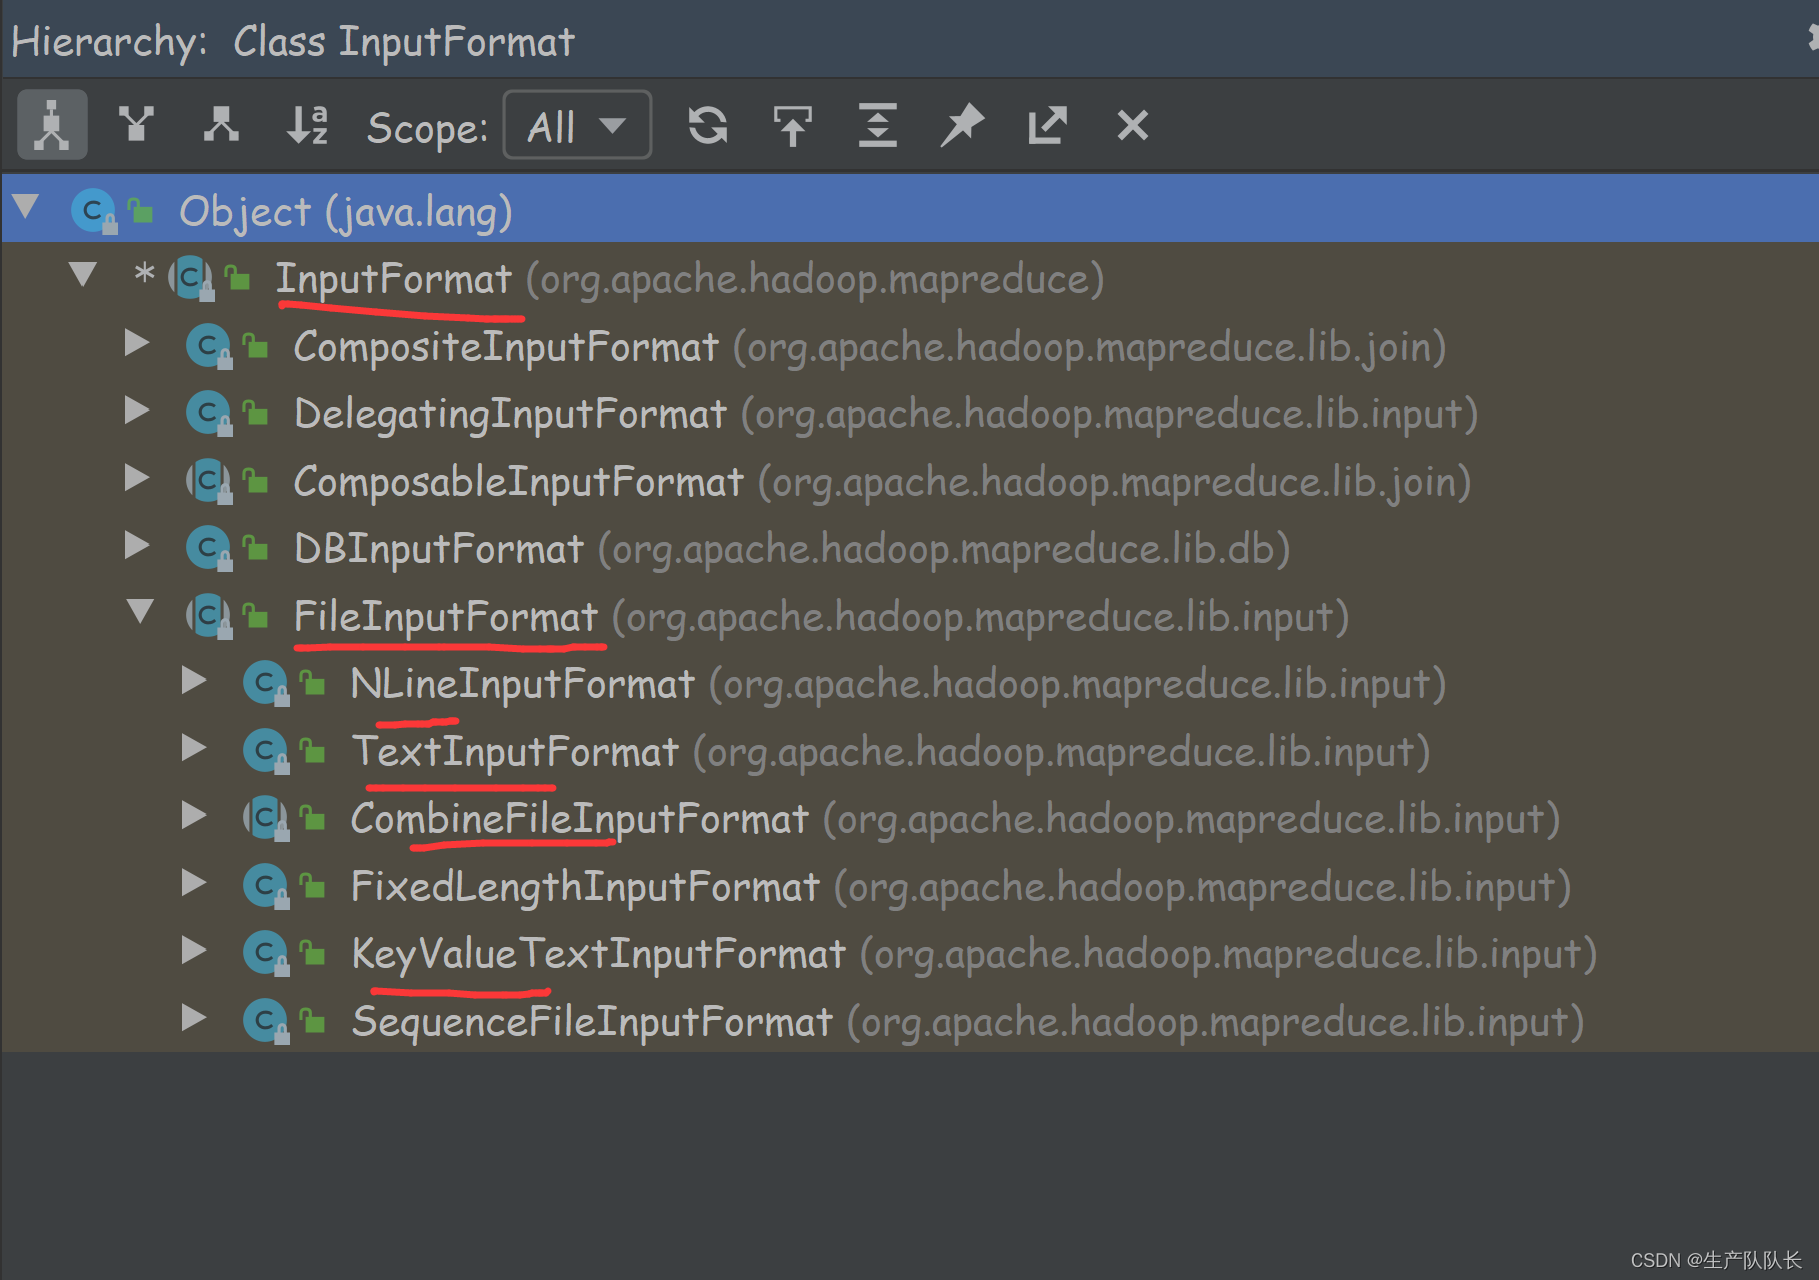Click class icon beside TextInputFormat
Viewport: 1819px width, 1280px height.
266,751
